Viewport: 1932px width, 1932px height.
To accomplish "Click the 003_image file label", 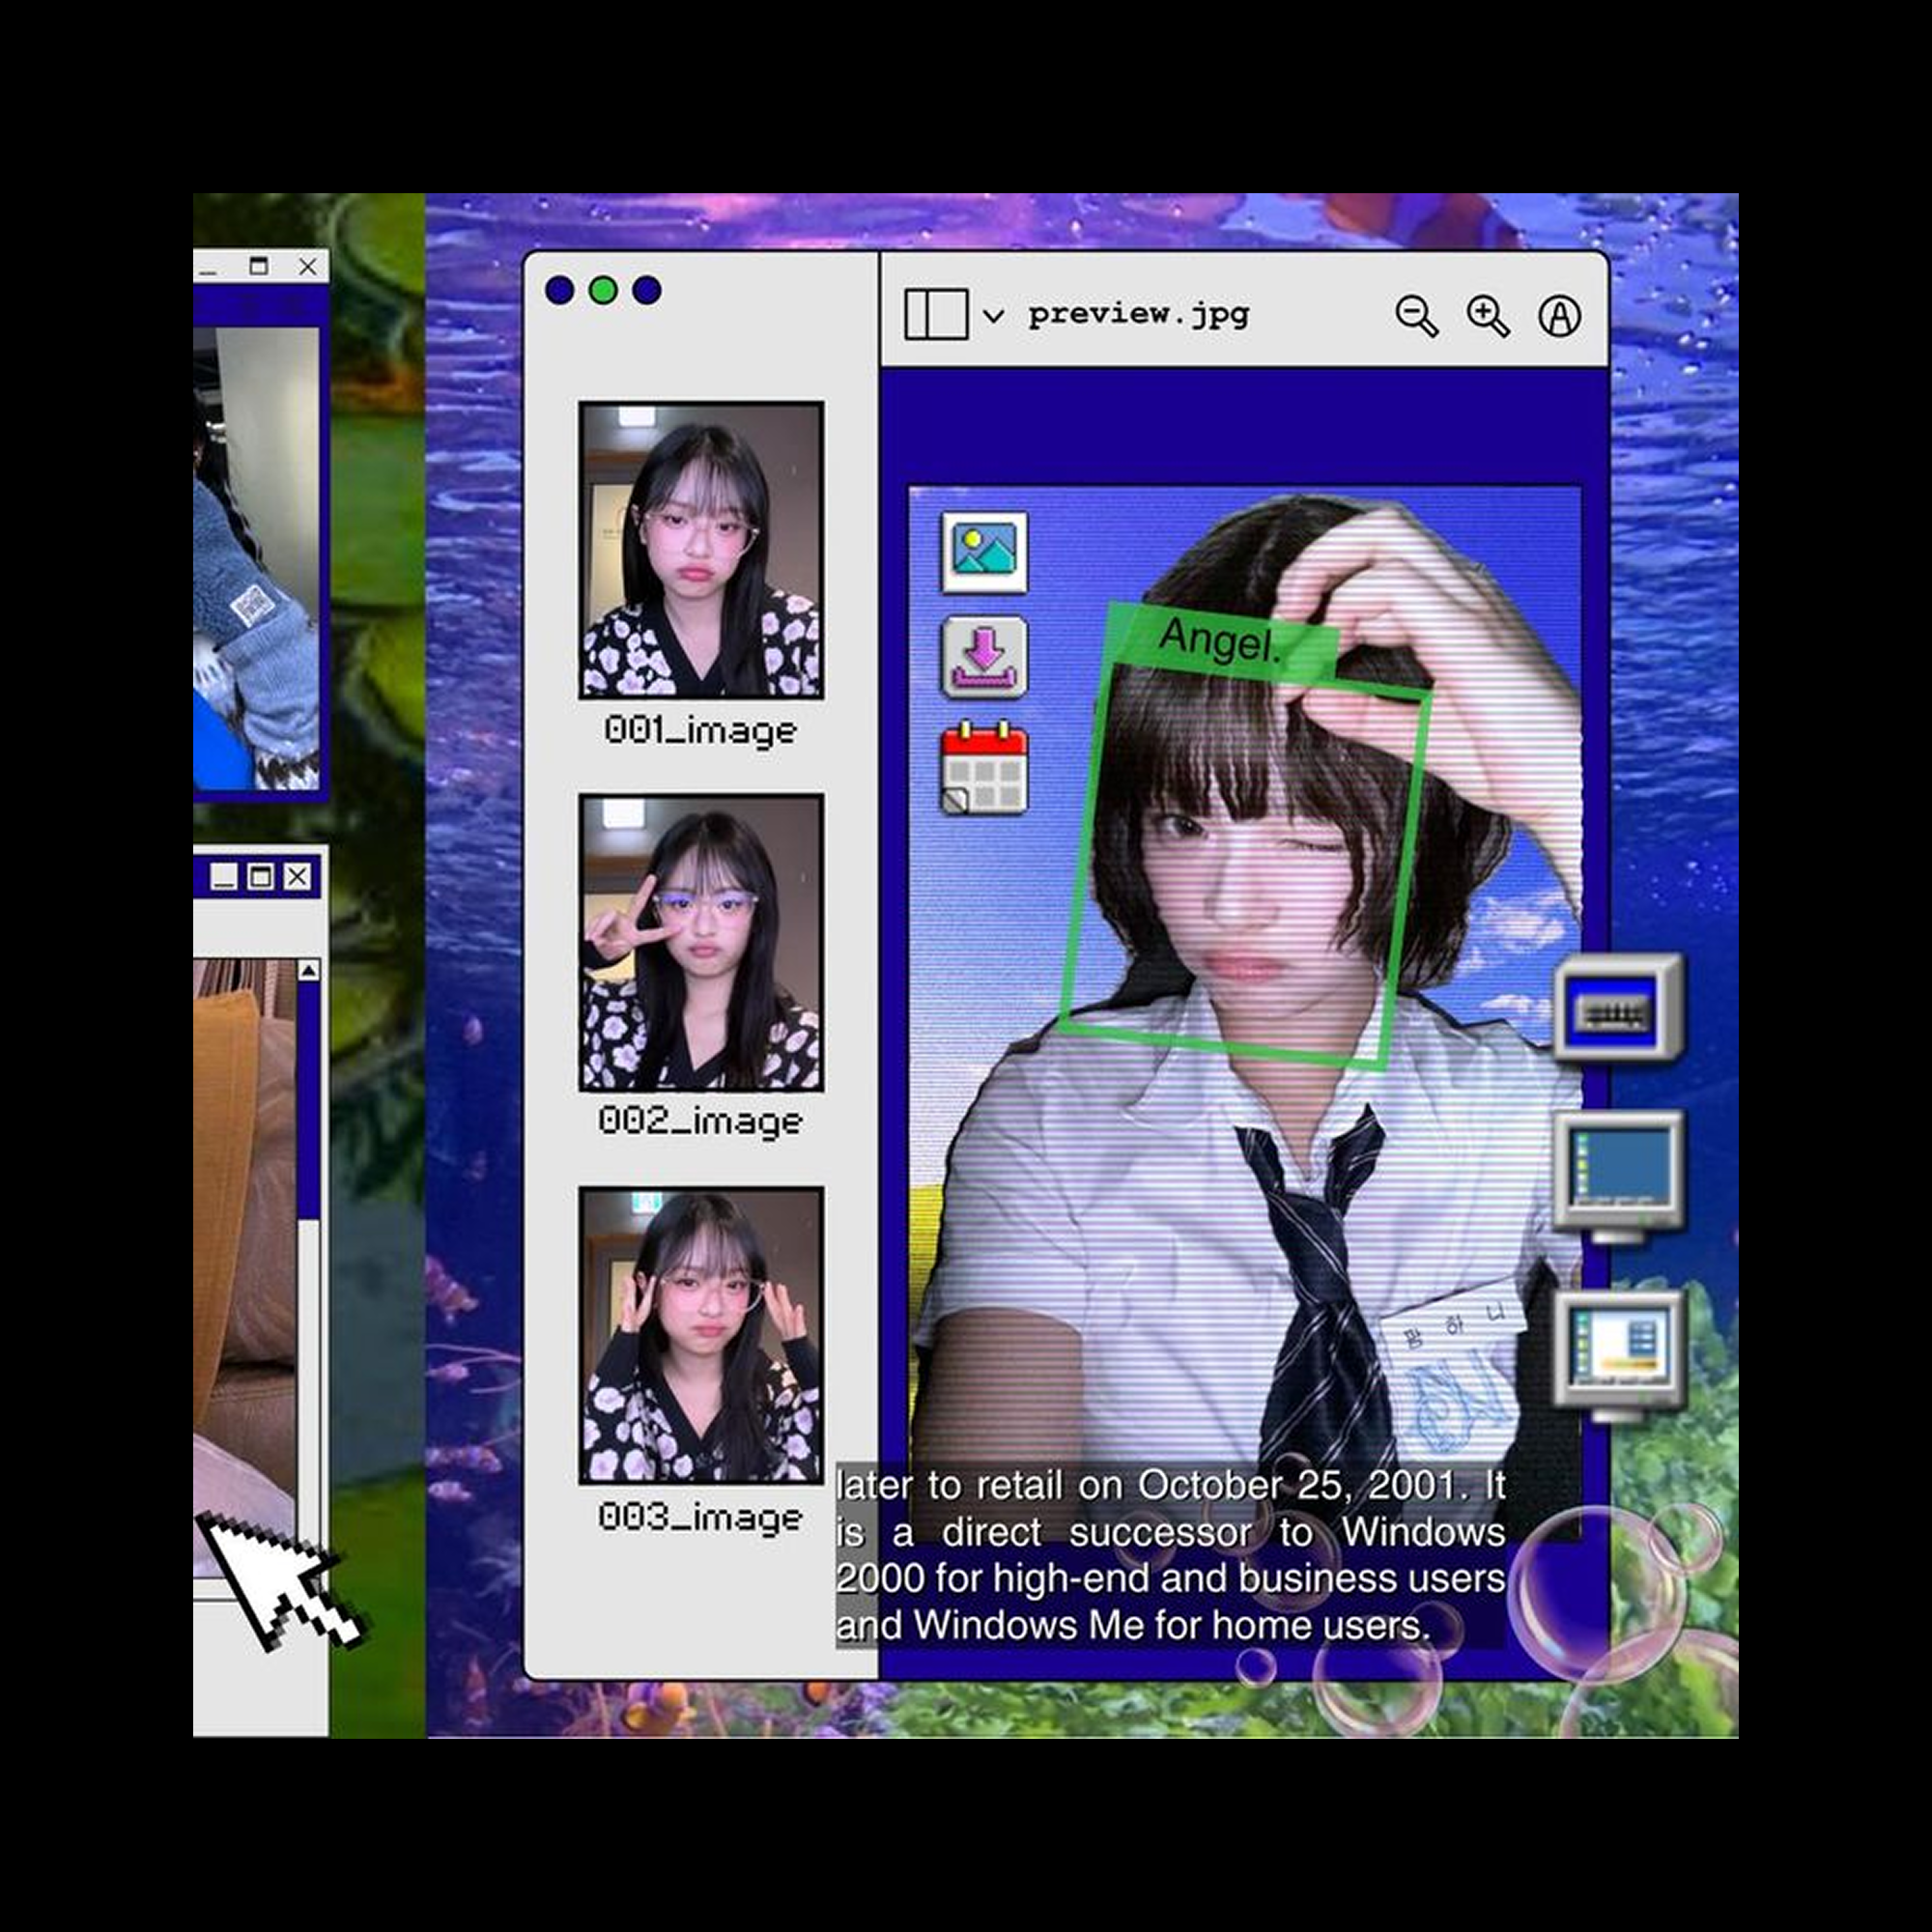I will (x=701, y=1517).
